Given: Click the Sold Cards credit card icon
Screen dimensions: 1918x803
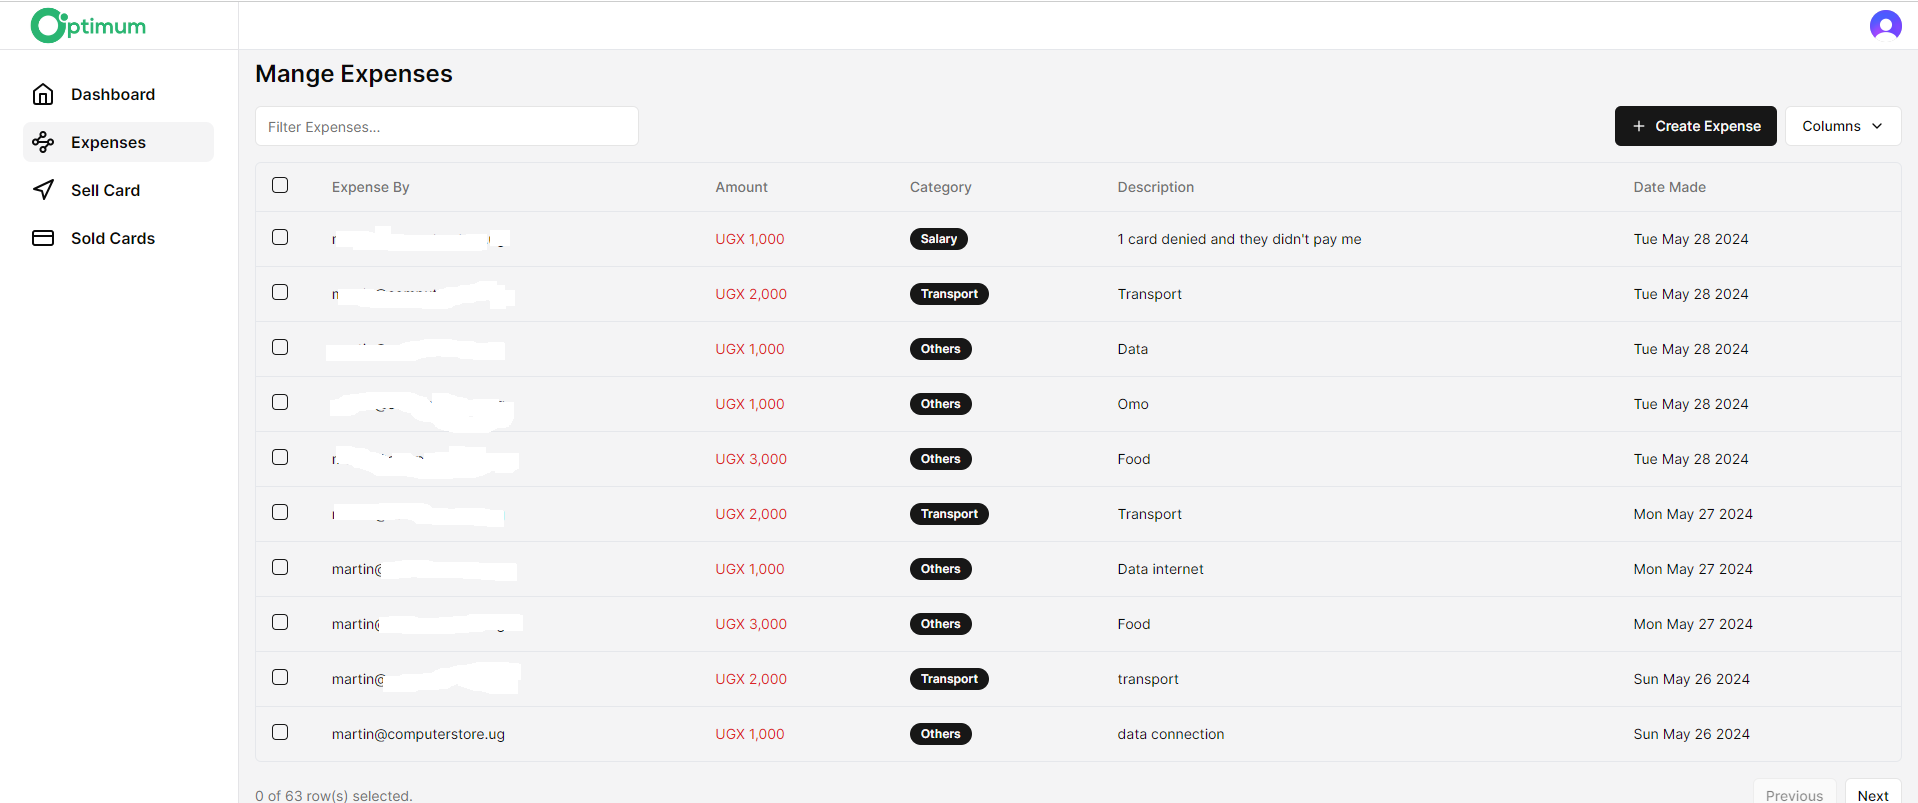Looking at the screenshot, I should tap(43, 238).
